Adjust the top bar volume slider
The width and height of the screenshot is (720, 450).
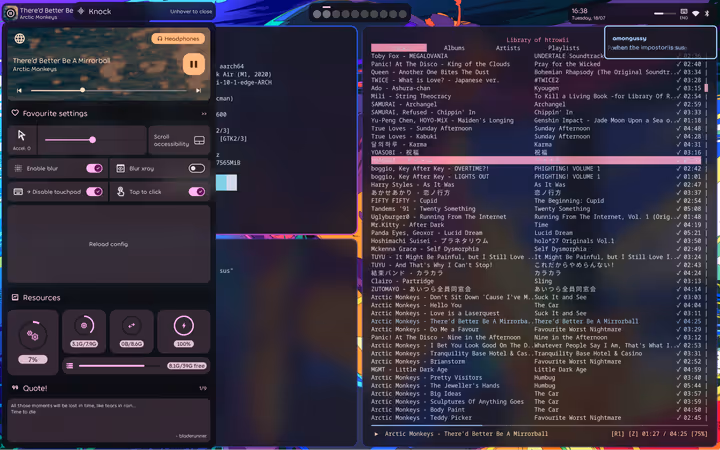coord(665,14)
